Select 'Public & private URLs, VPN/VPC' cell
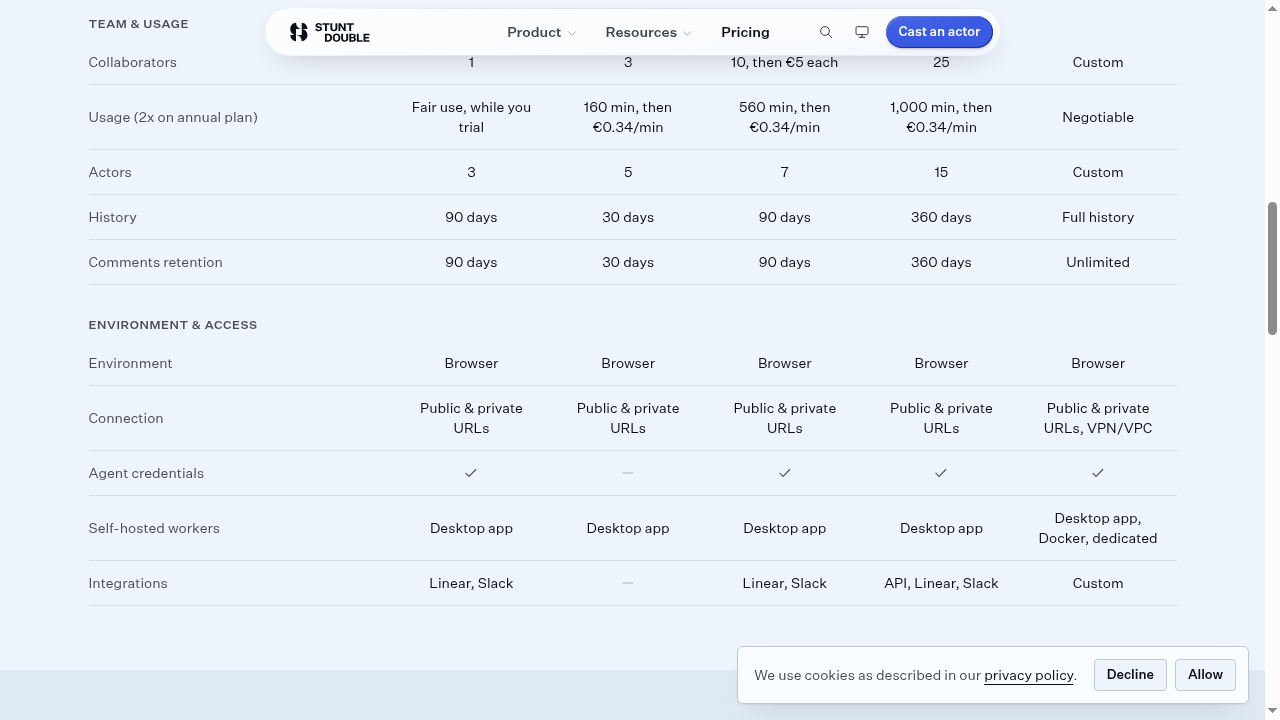1280x720 pixels. [1098, 418]
